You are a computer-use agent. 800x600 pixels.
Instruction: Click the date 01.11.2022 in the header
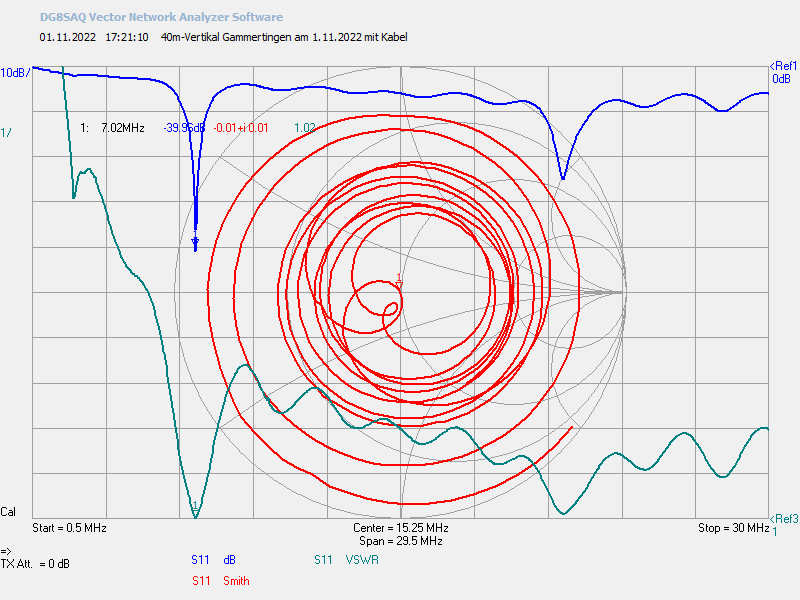[x=68, y=37]
